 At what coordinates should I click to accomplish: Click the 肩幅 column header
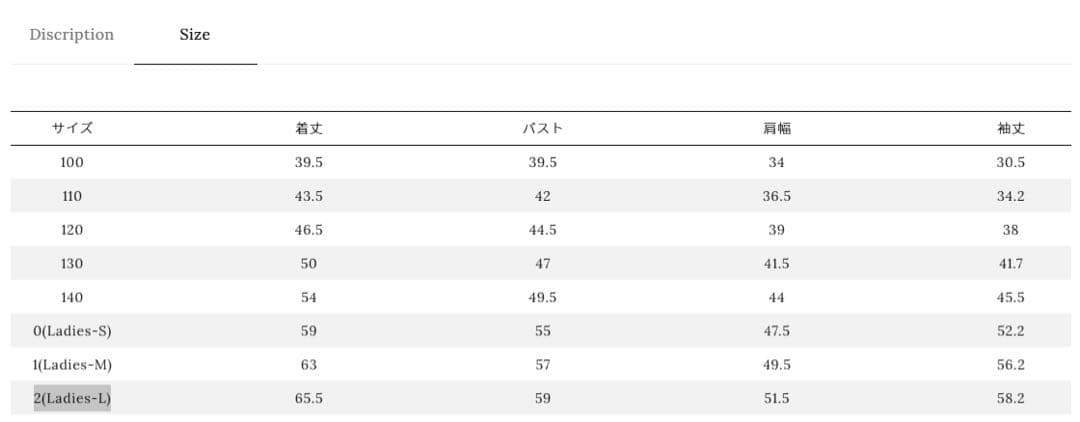pos(776,129)
